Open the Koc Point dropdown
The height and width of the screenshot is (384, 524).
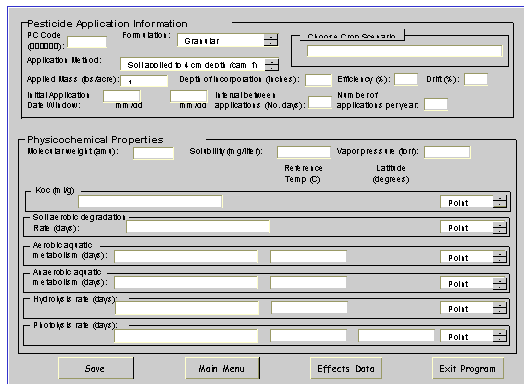(x=474, y=202)
